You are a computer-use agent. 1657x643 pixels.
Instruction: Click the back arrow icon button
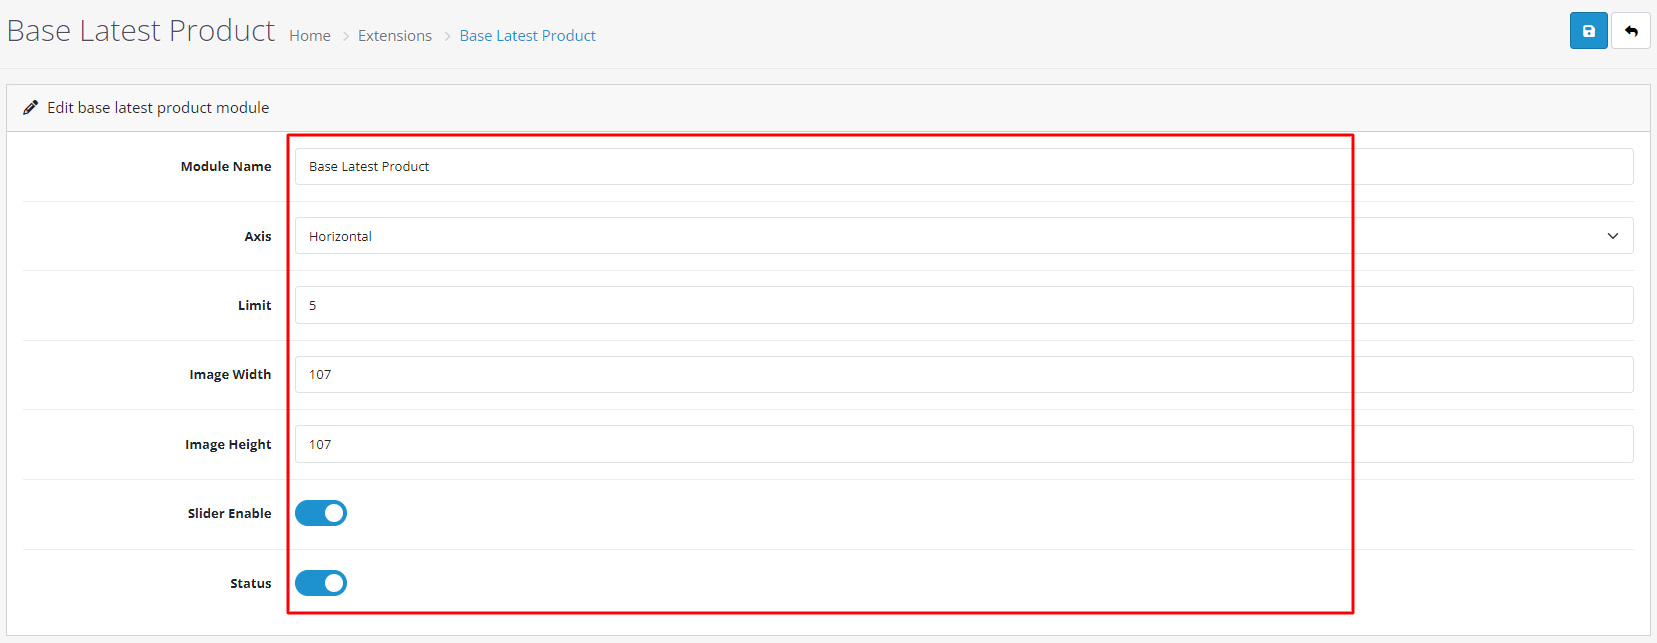(1631, 31)
